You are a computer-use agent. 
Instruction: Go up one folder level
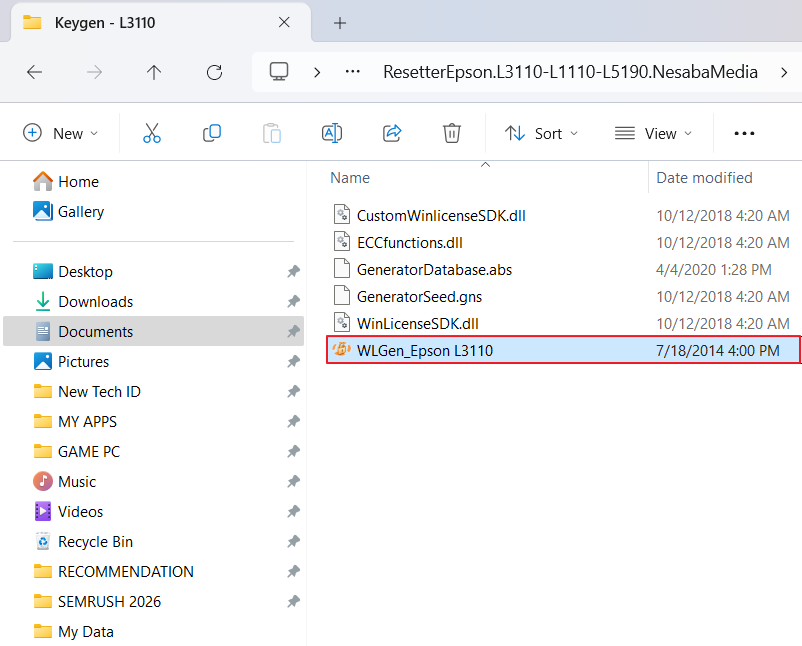154,72
